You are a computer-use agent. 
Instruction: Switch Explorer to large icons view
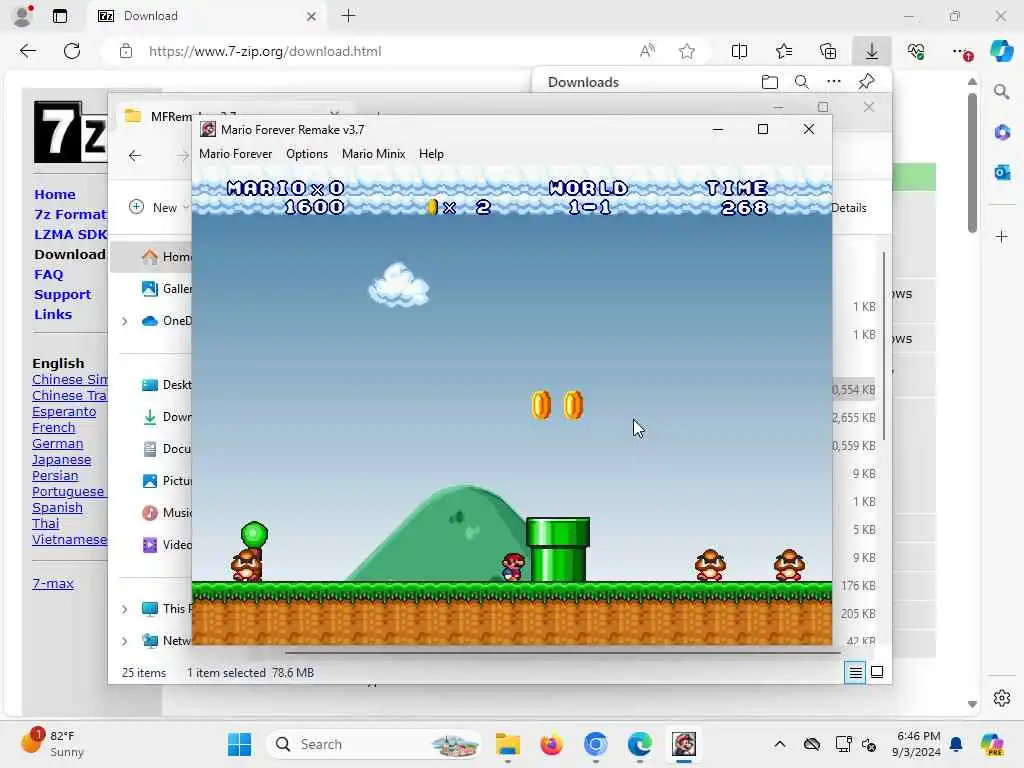pyautogui.click(x=877, y=672)
